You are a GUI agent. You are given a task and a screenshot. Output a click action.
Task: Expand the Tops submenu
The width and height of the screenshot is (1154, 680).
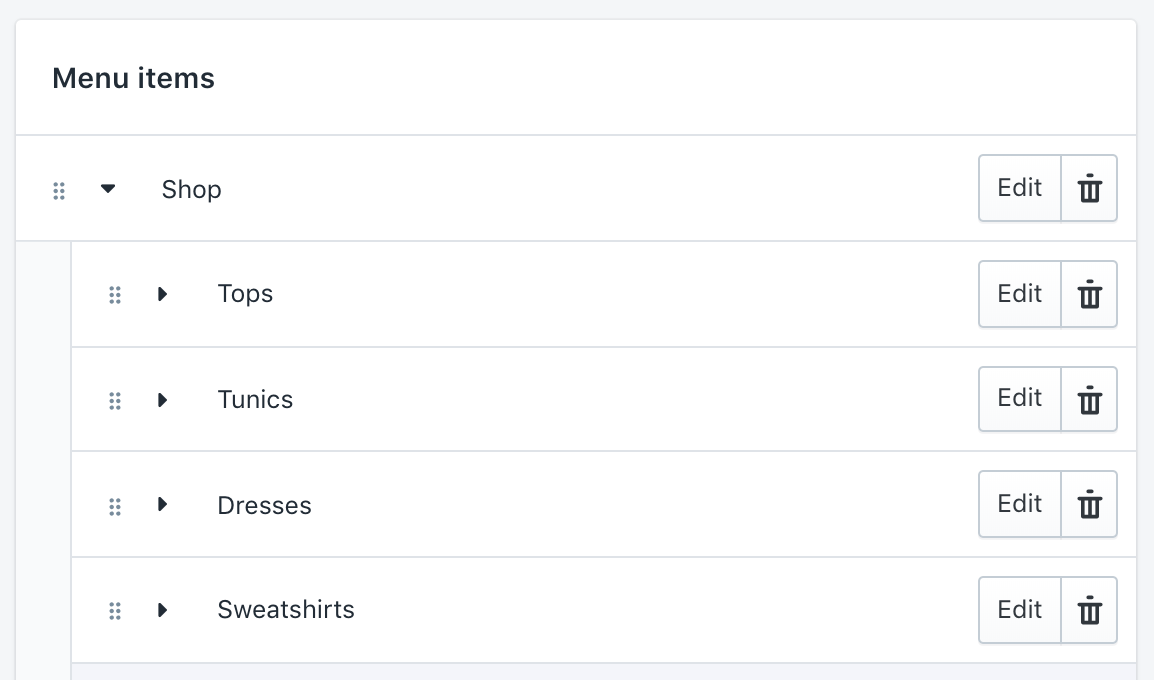(163, 294)
